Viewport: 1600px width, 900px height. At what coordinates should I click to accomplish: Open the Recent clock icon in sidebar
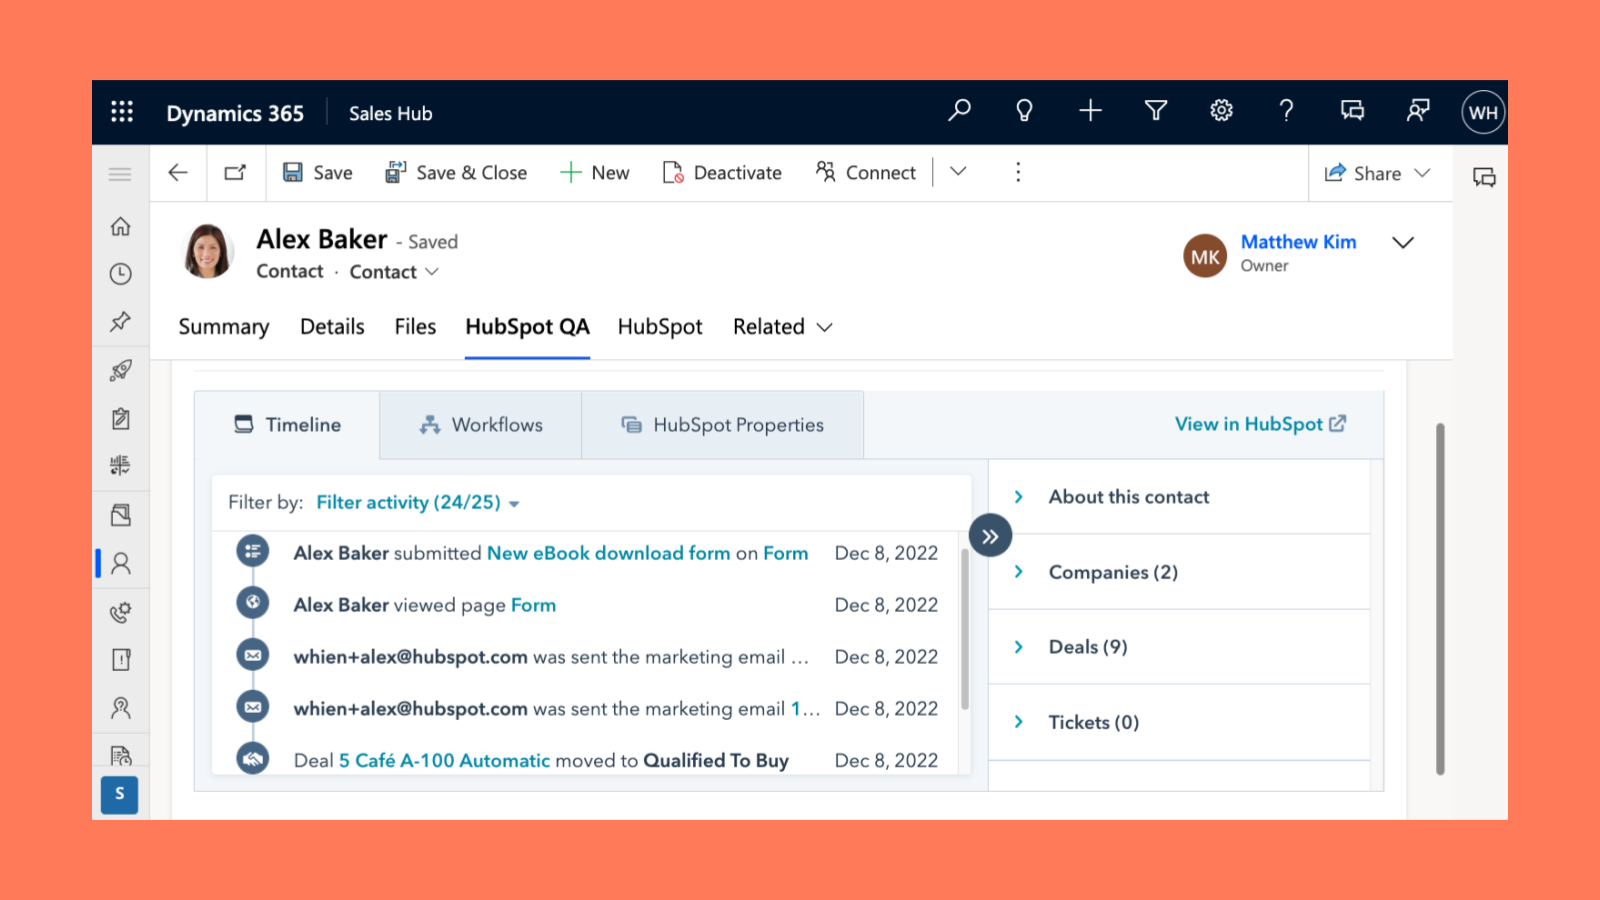tap(120, 274)
